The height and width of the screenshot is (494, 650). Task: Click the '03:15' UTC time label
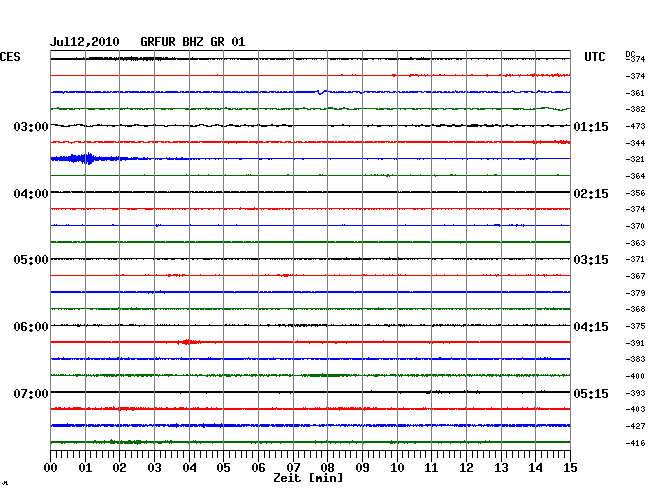591,260
